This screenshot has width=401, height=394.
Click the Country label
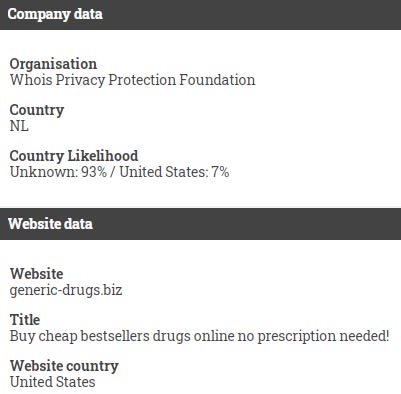pos(37,110)
